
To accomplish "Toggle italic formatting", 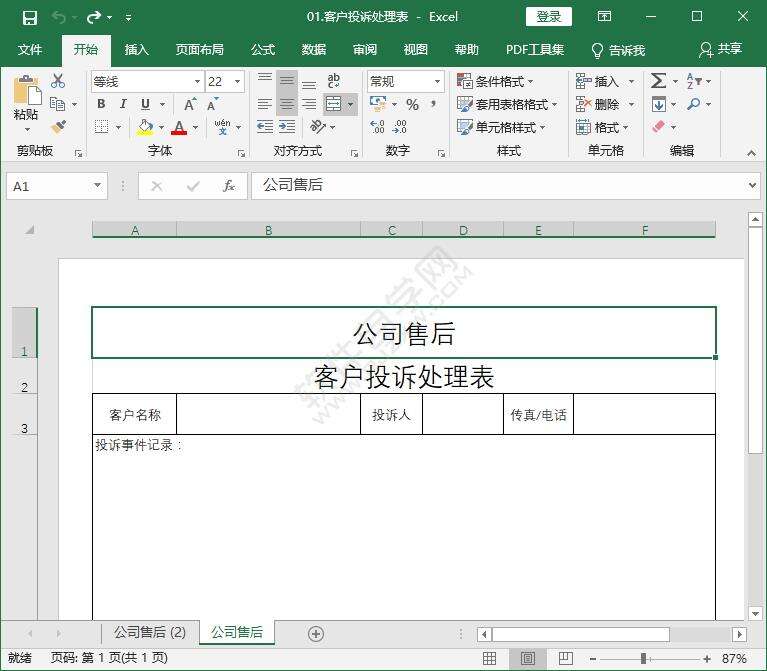I will pyautogui.click(x=123, y=104).
